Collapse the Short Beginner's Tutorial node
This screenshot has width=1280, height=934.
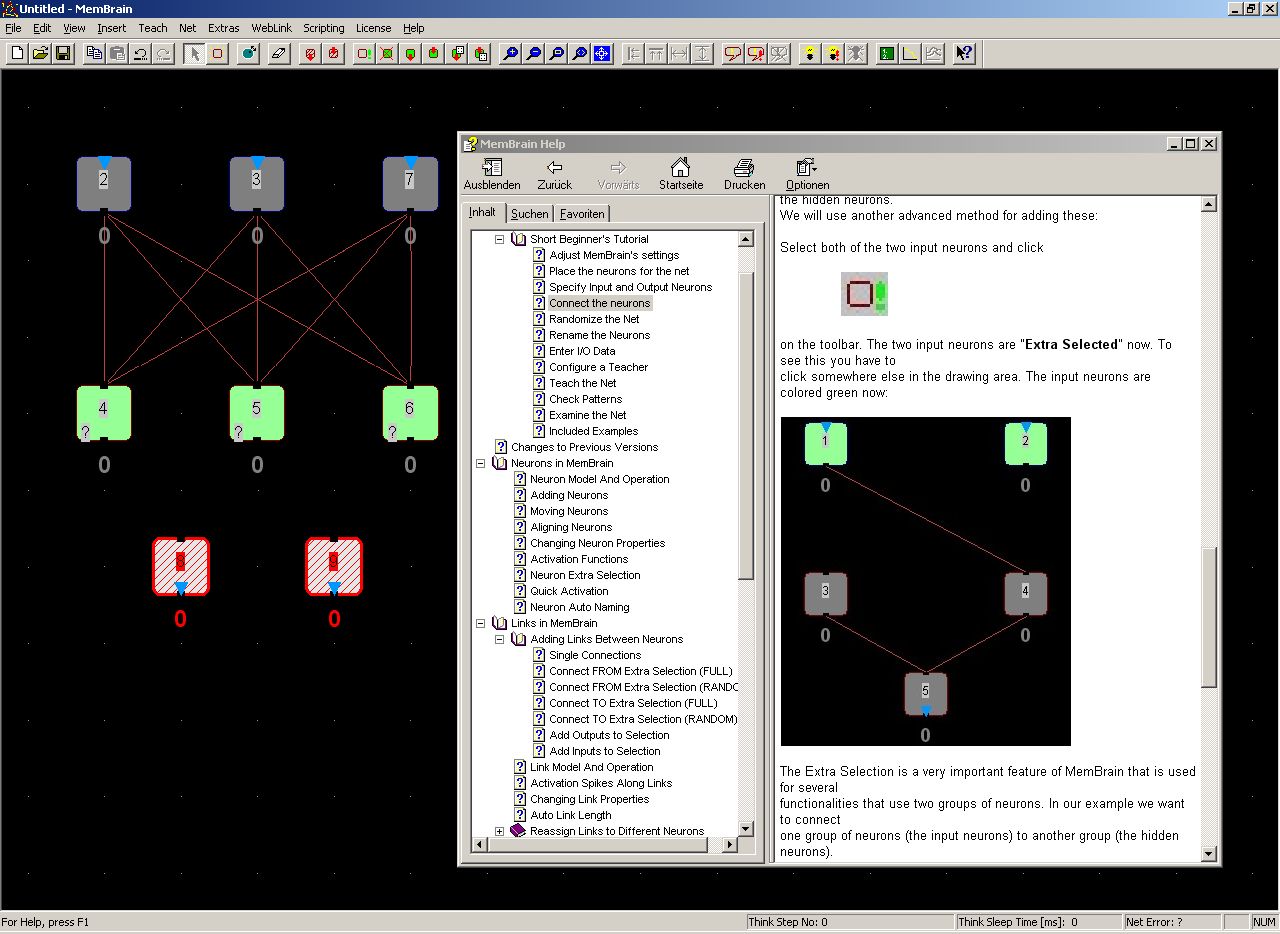point(500,240)
